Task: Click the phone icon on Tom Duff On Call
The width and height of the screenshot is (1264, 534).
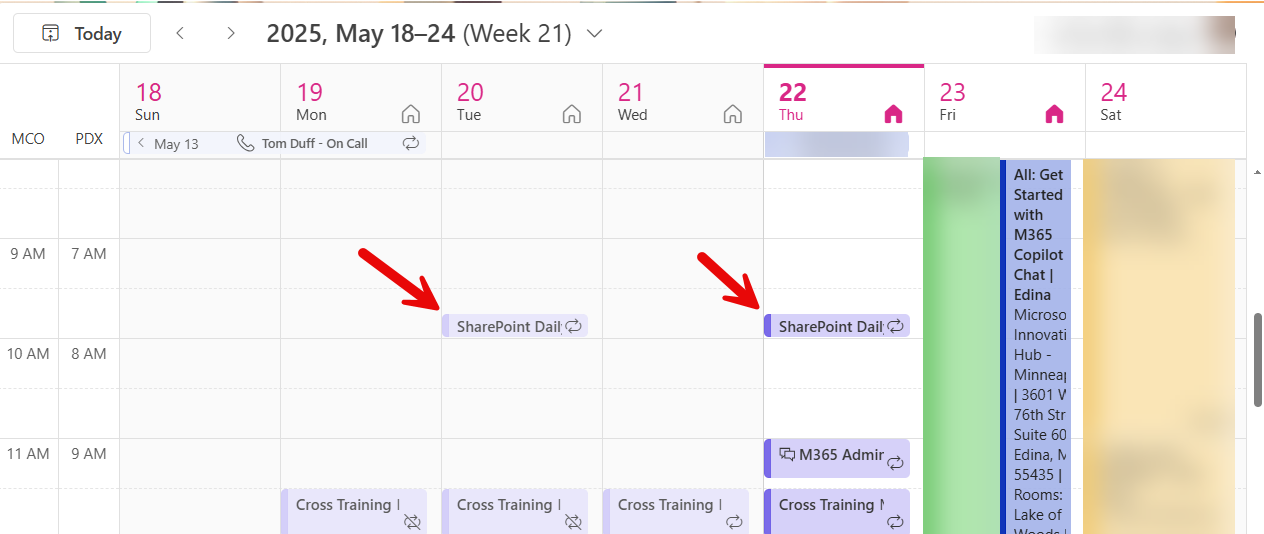Action: [246, 143]
